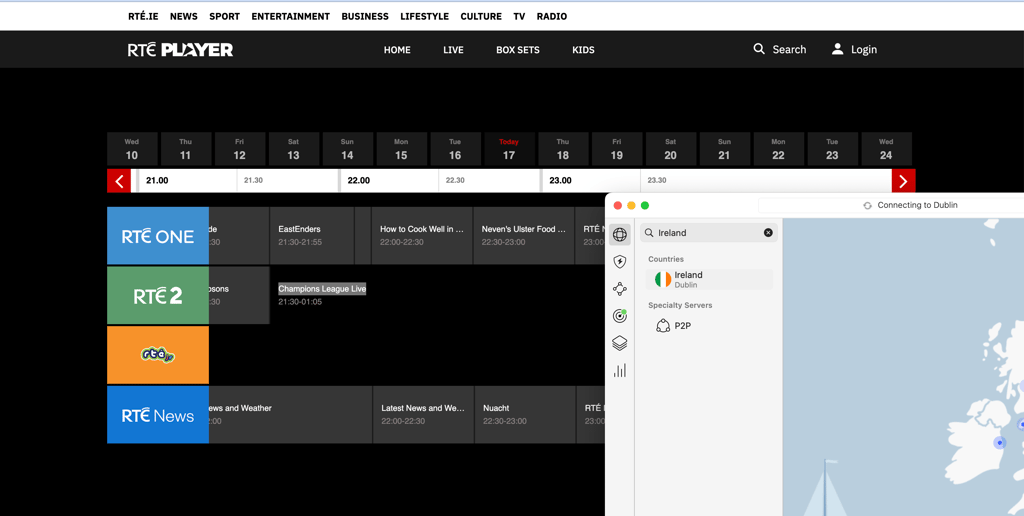Open the stacked layers icon in VPN sidebar

(620, 343)
